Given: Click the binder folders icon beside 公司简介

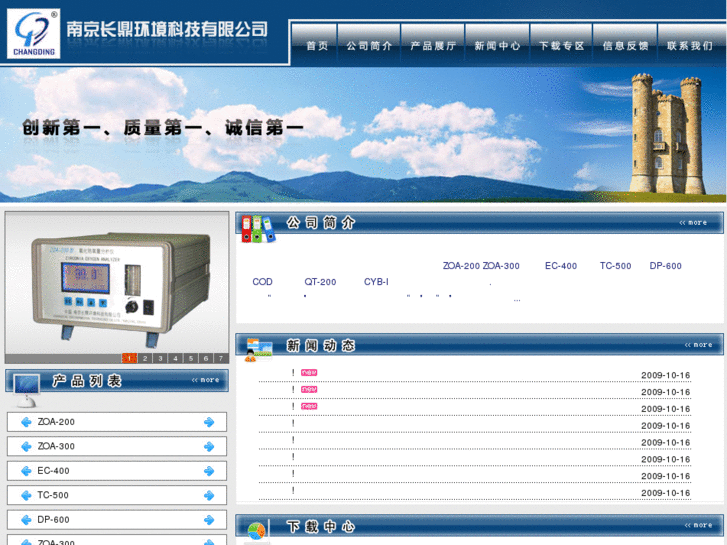Looking at the screenshot, I should [258, 229].
